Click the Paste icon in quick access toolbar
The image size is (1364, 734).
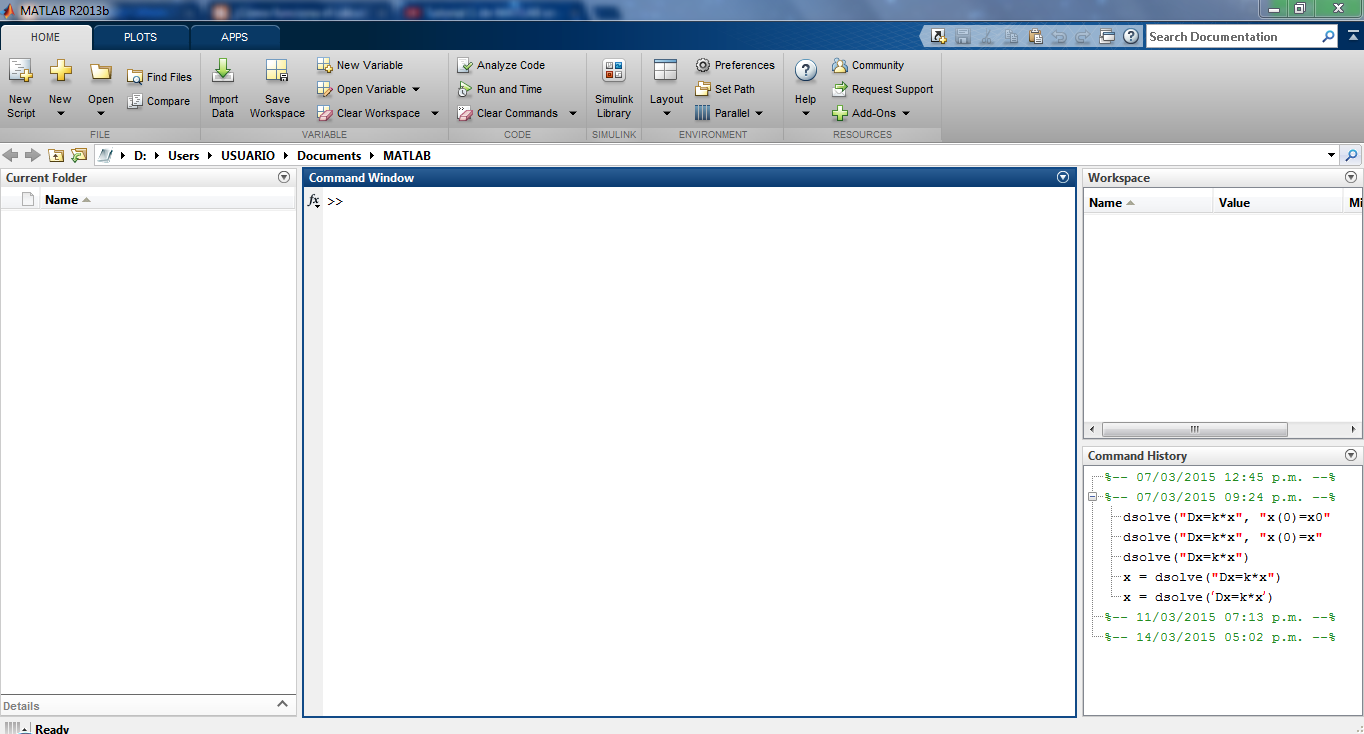point(1036,36)
